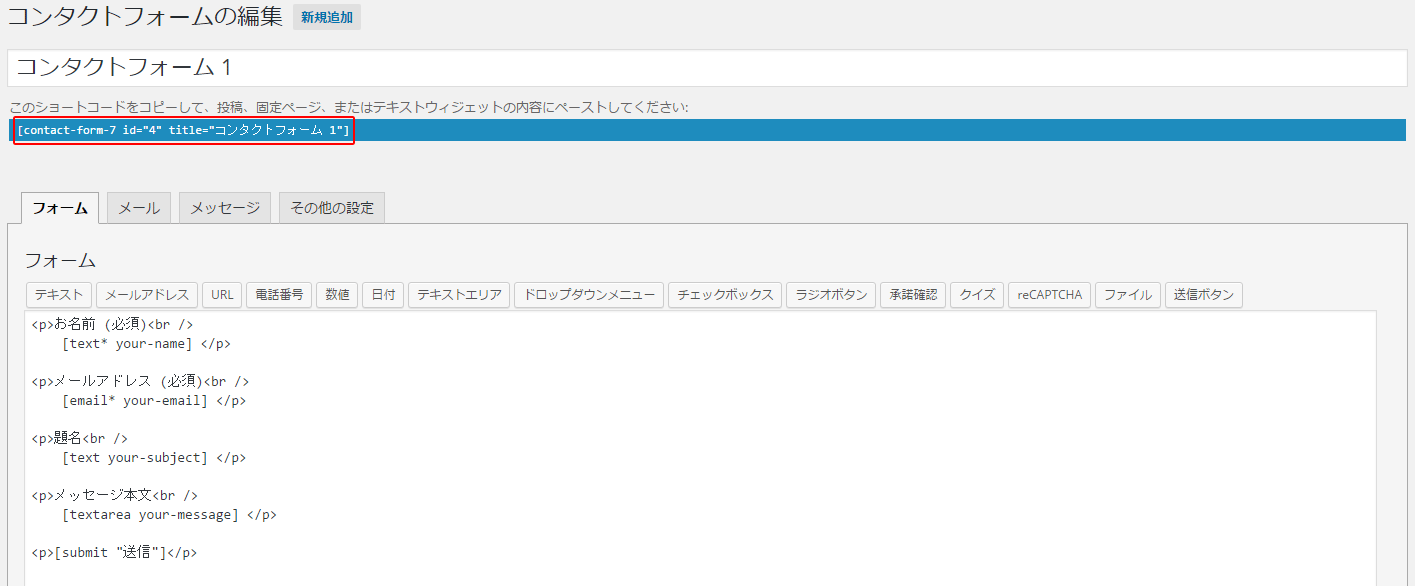Image resolution: width=1415 pixels, height=586 pixels.
Task: Open the メール tab
Action: (x=139, y=208)
